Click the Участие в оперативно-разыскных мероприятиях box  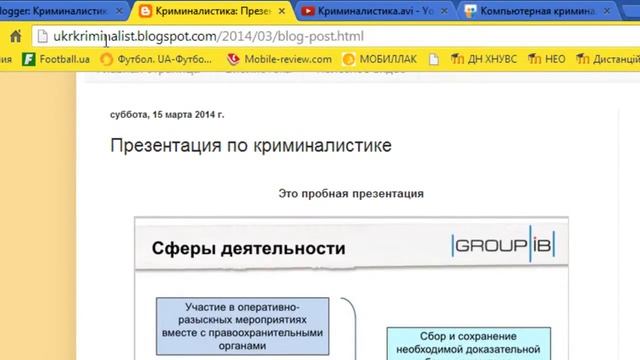click(x=242, y=326)
